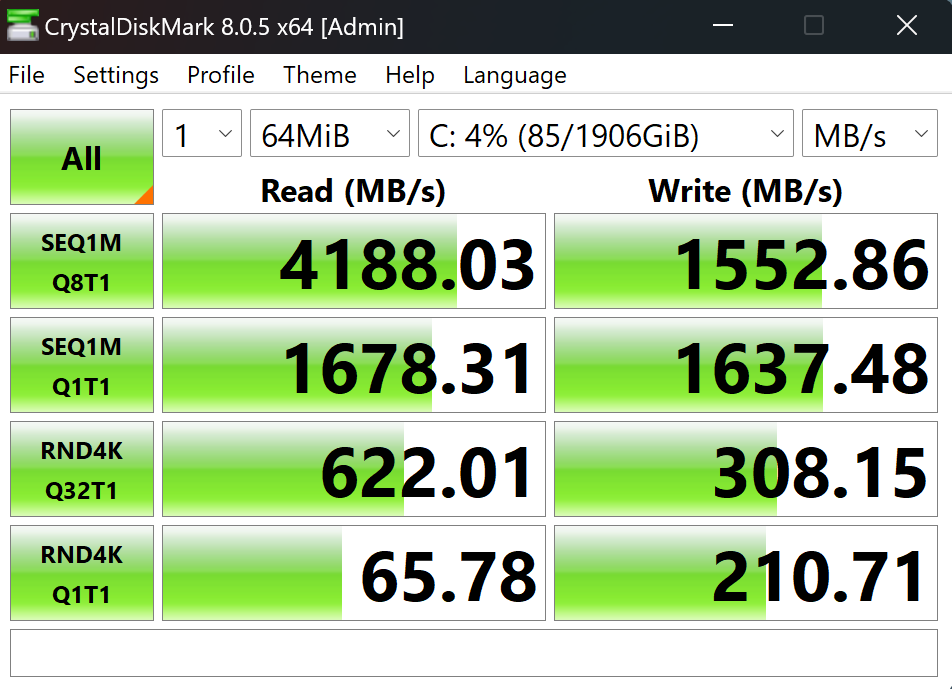The image size is (952, 689).
Task: Click the 210.71 random write result
Action: 746,572
